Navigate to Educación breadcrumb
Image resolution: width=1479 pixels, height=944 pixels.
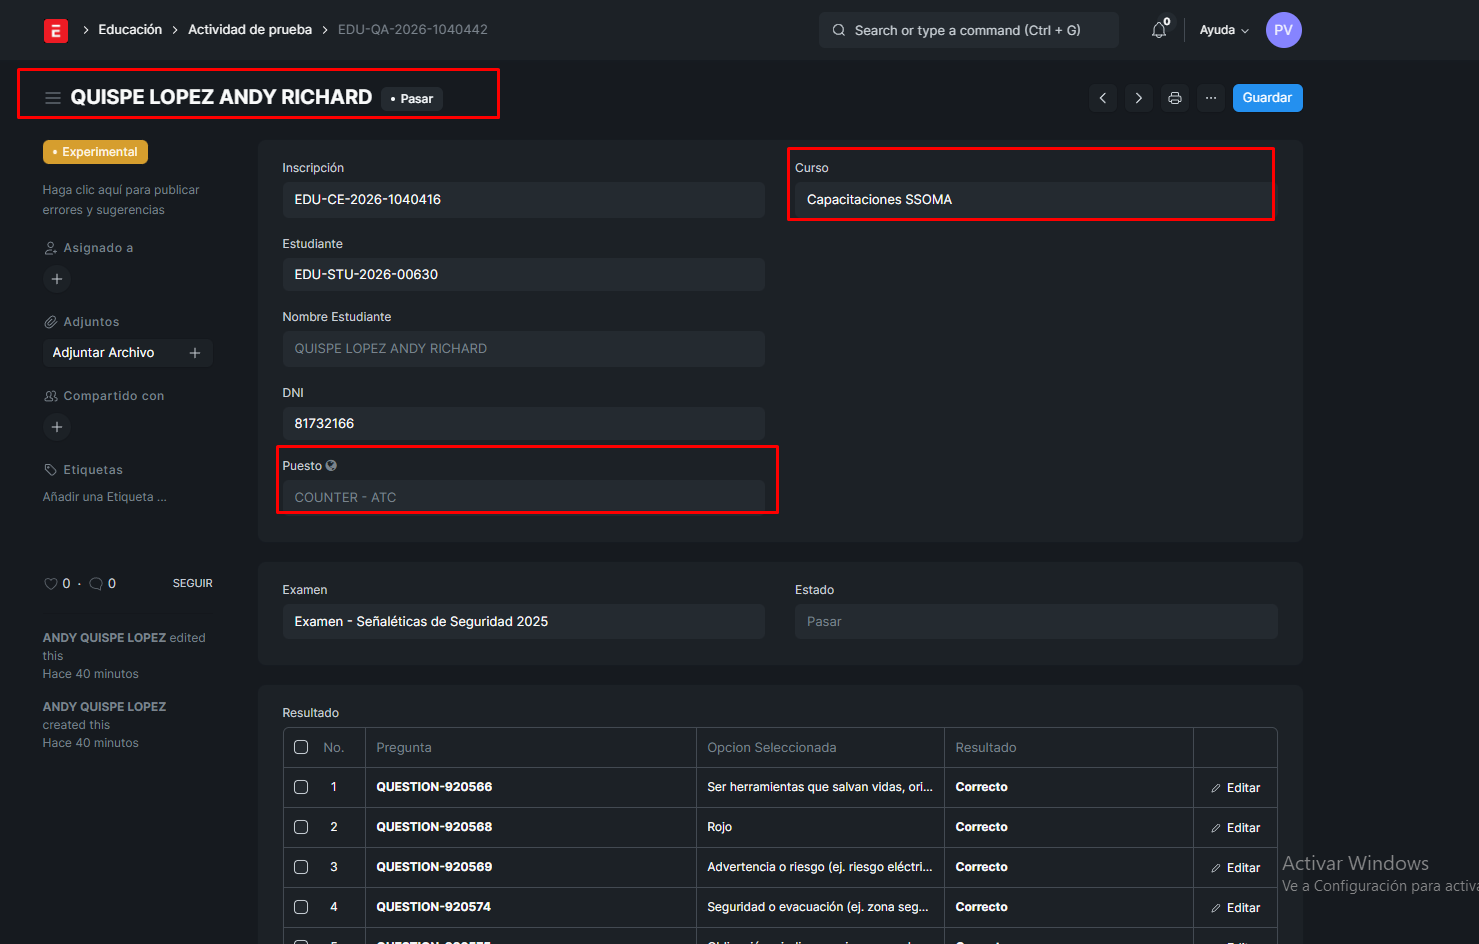130,30
